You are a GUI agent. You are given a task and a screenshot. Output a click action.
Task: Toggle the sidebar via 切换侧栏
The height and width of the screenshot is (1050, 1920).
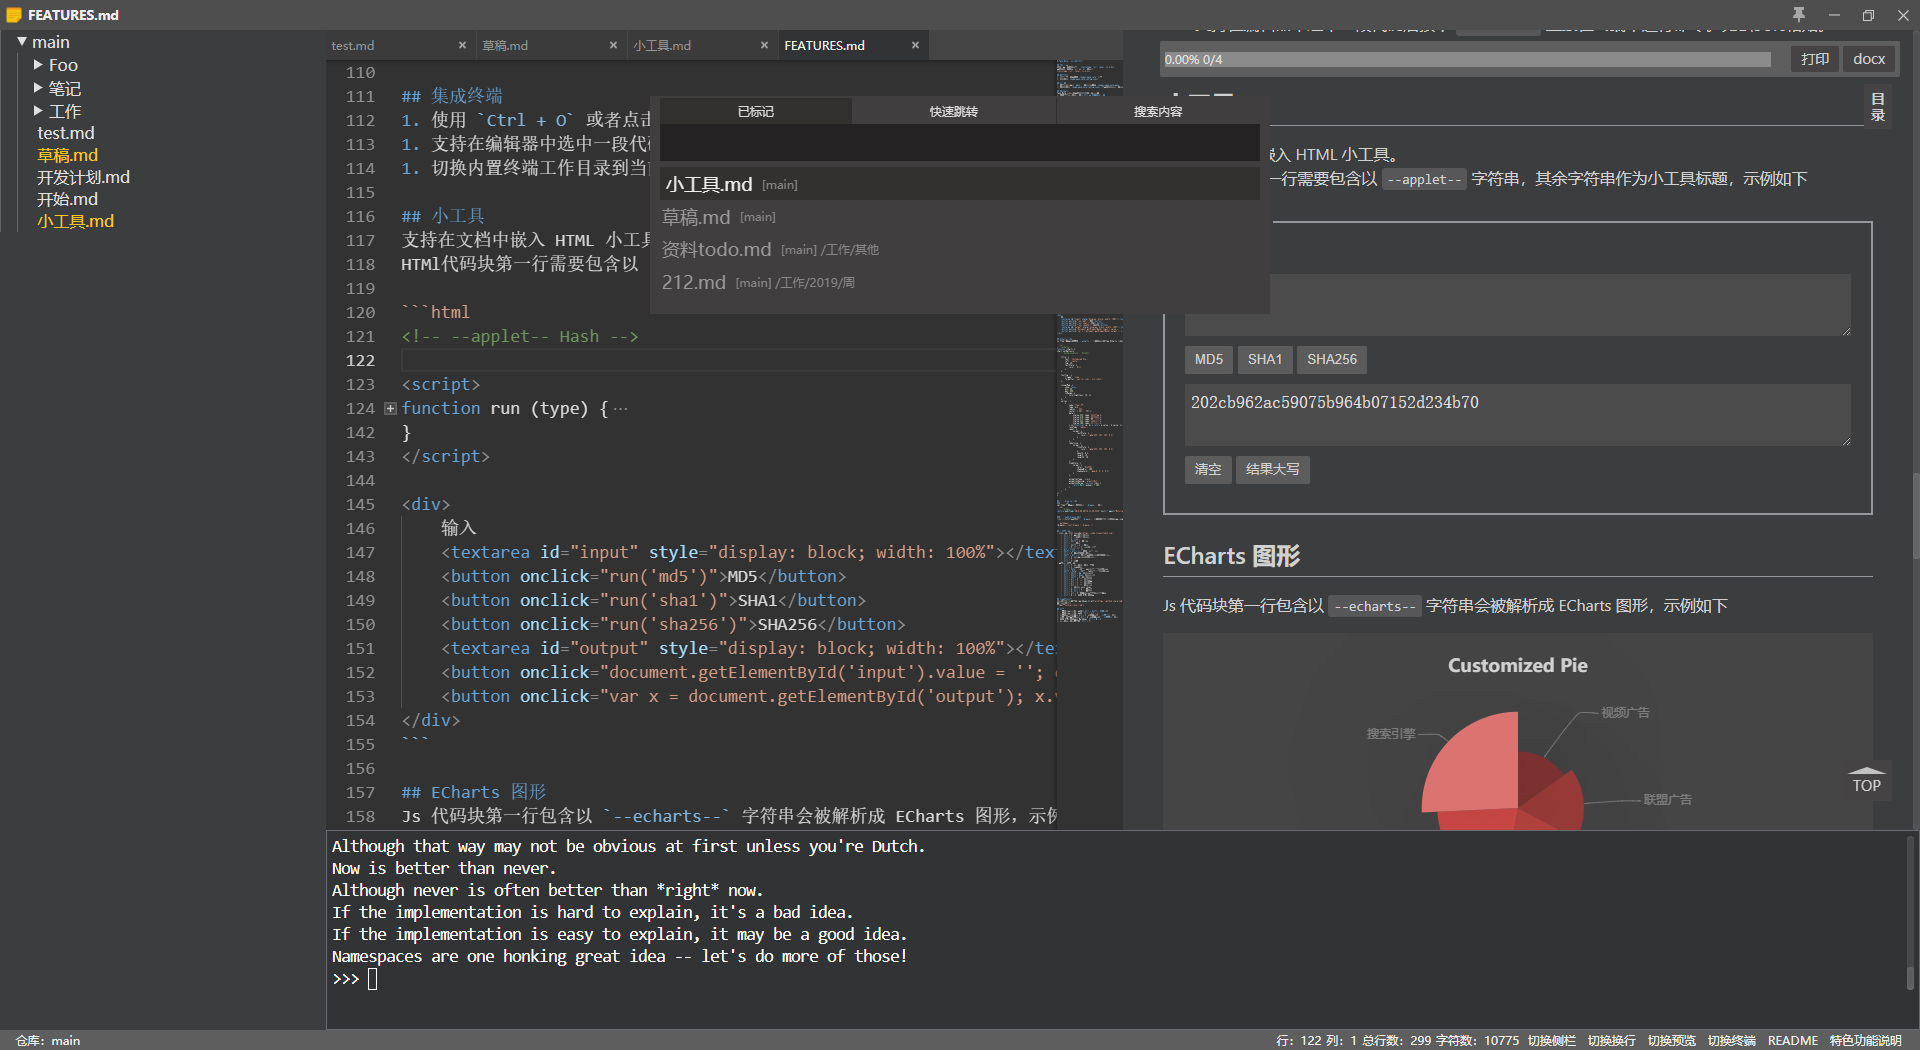(1551, 1040)
